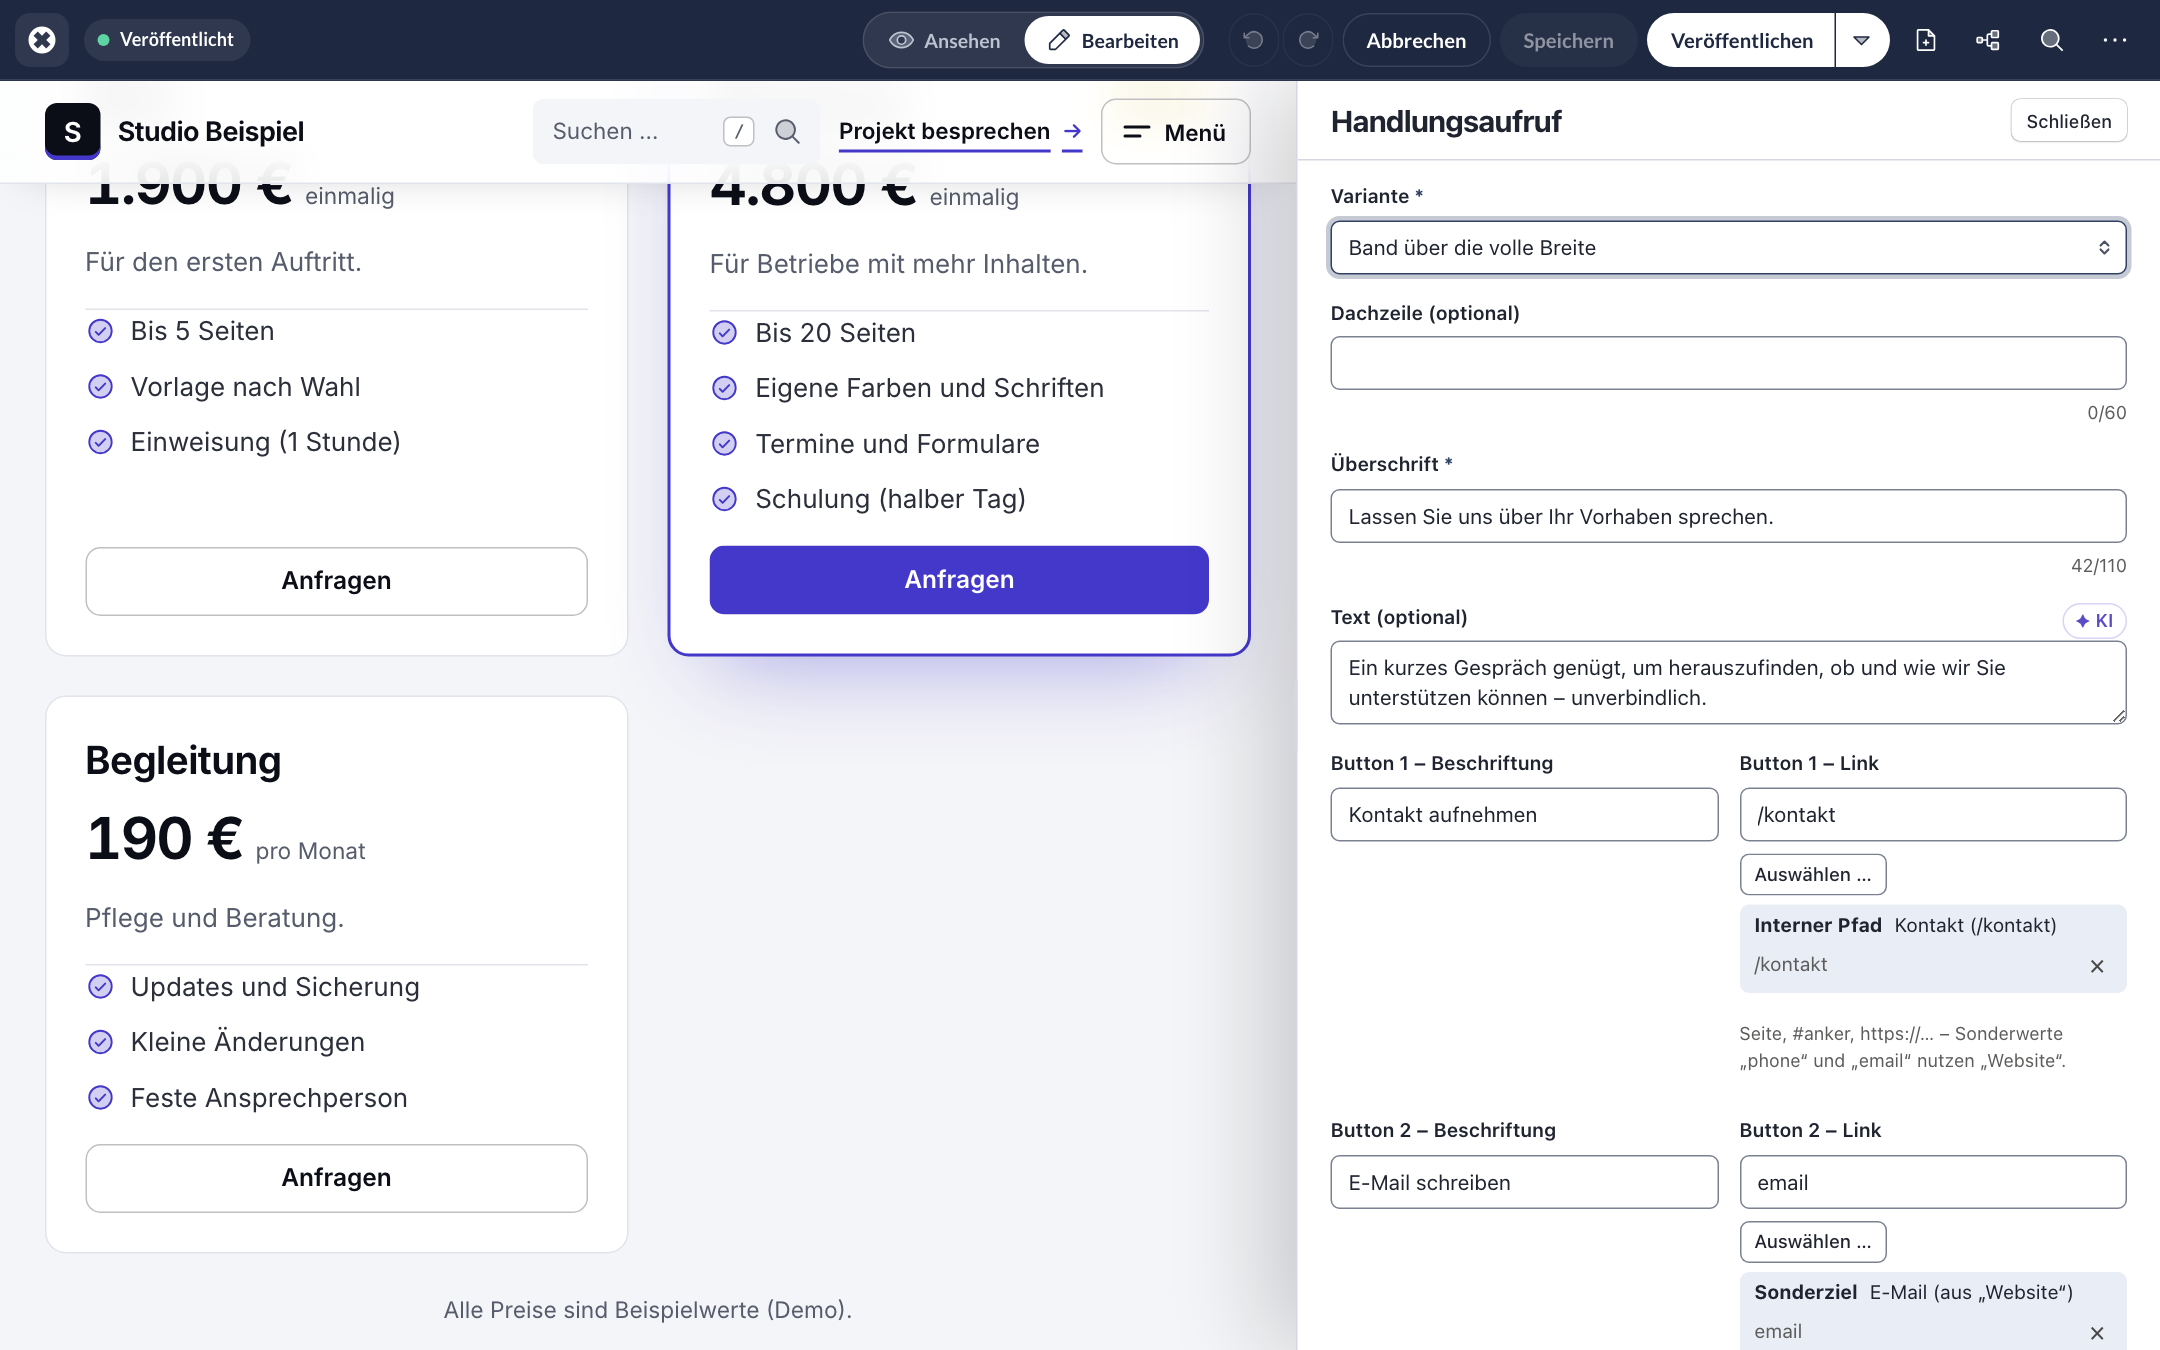The image size is (2160, 1350).
Task: Open the three-dots more options menu
Action: click(2114, 40)
